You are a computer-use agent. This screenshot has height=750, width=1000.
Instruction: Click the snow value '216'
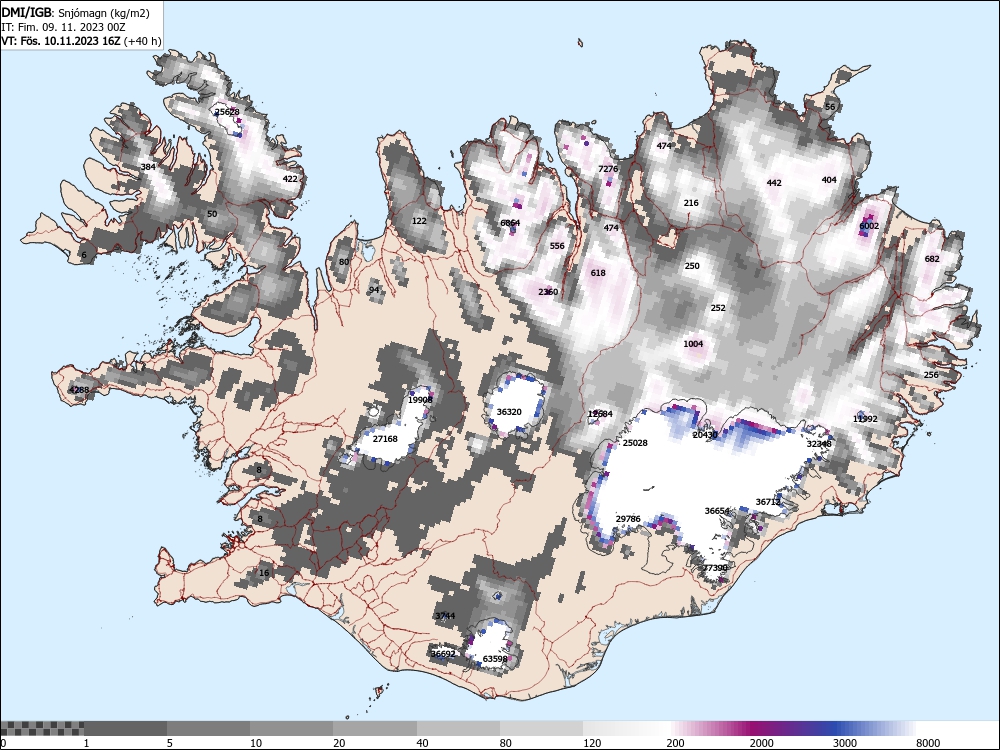(x=691, y=203)
